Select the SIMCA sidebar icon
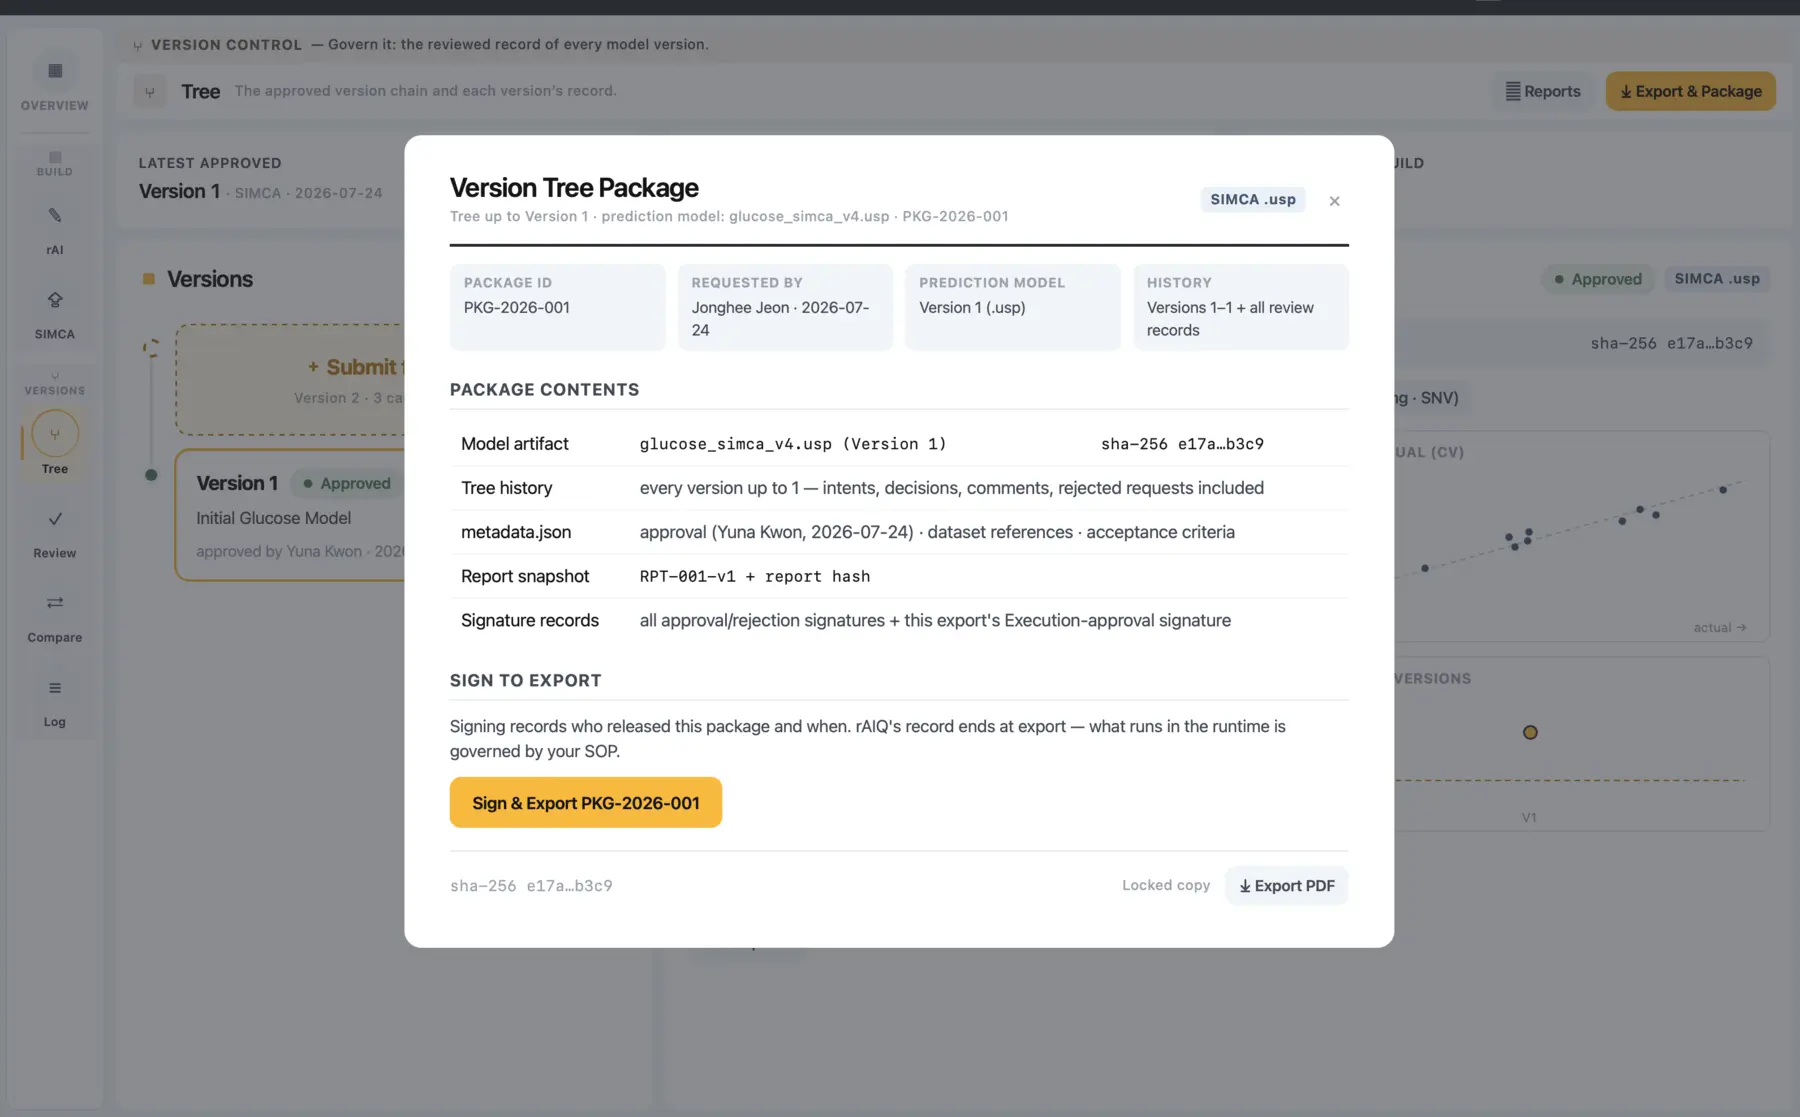This screenshot has height=1117, width=1800. tap(54, 314)
